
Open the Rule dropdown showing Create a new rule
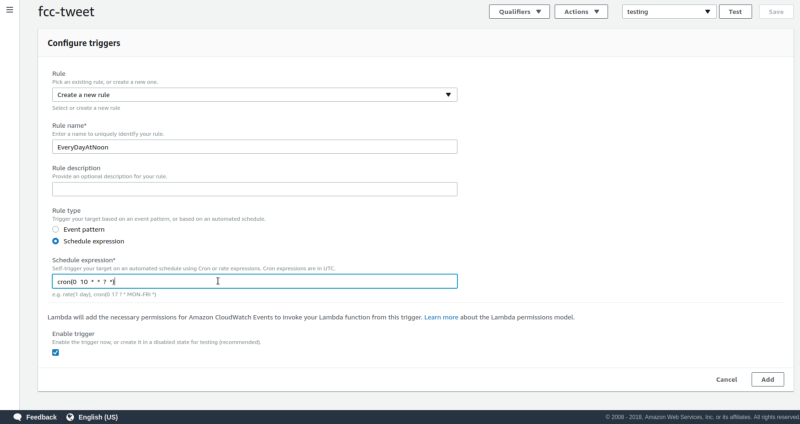tap(255, 95)
